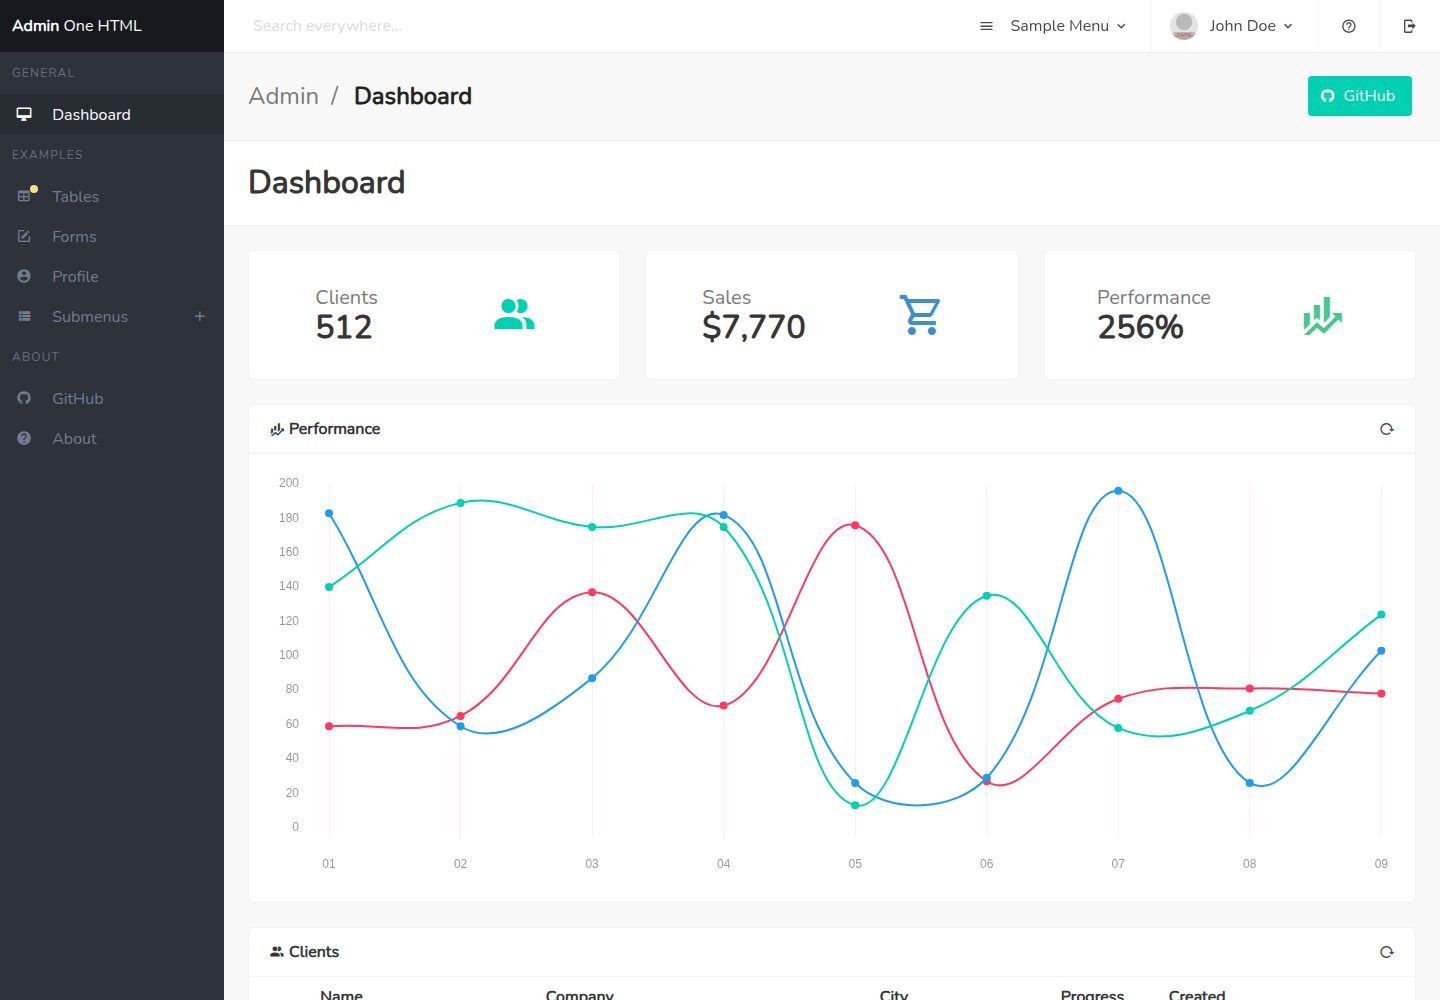Click the 512 clients value
This screenshot has height=1000, width=1440.
(x=344, y=327)
